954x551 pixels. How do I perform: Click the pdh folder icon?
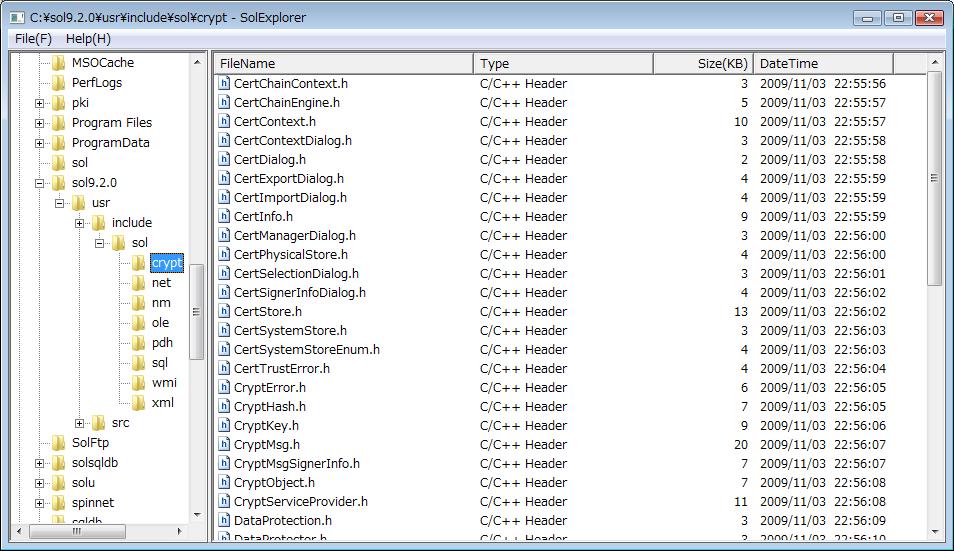tap(139, 343)
